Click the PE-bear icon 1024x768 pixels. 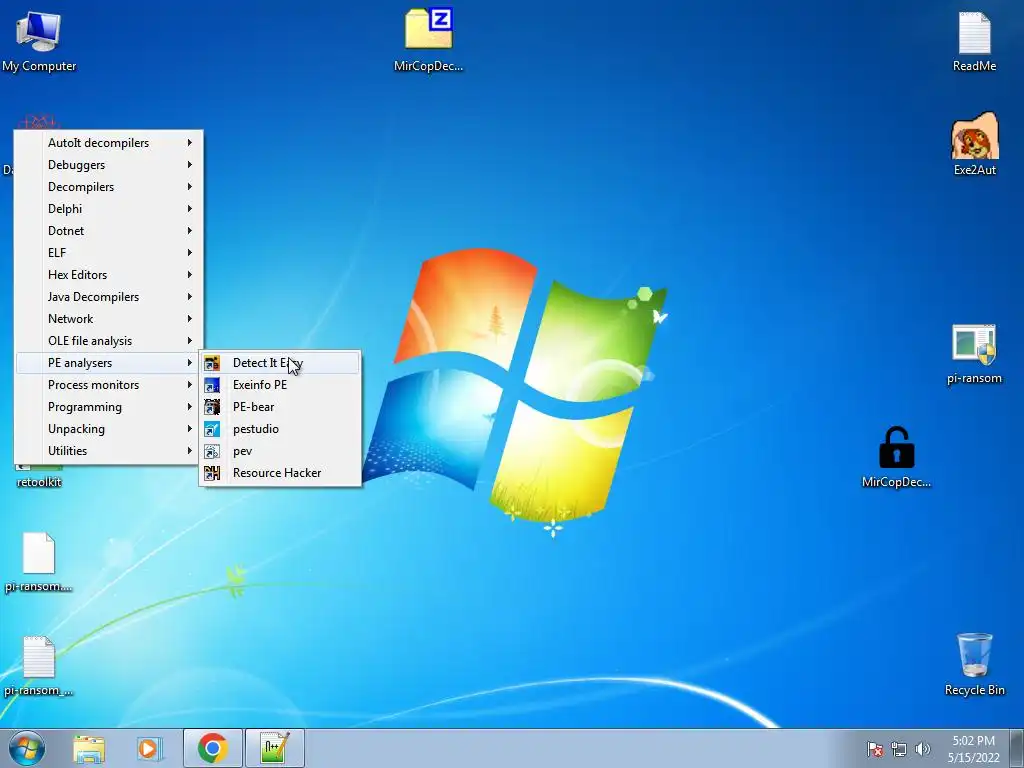click(x=212, y=407)
